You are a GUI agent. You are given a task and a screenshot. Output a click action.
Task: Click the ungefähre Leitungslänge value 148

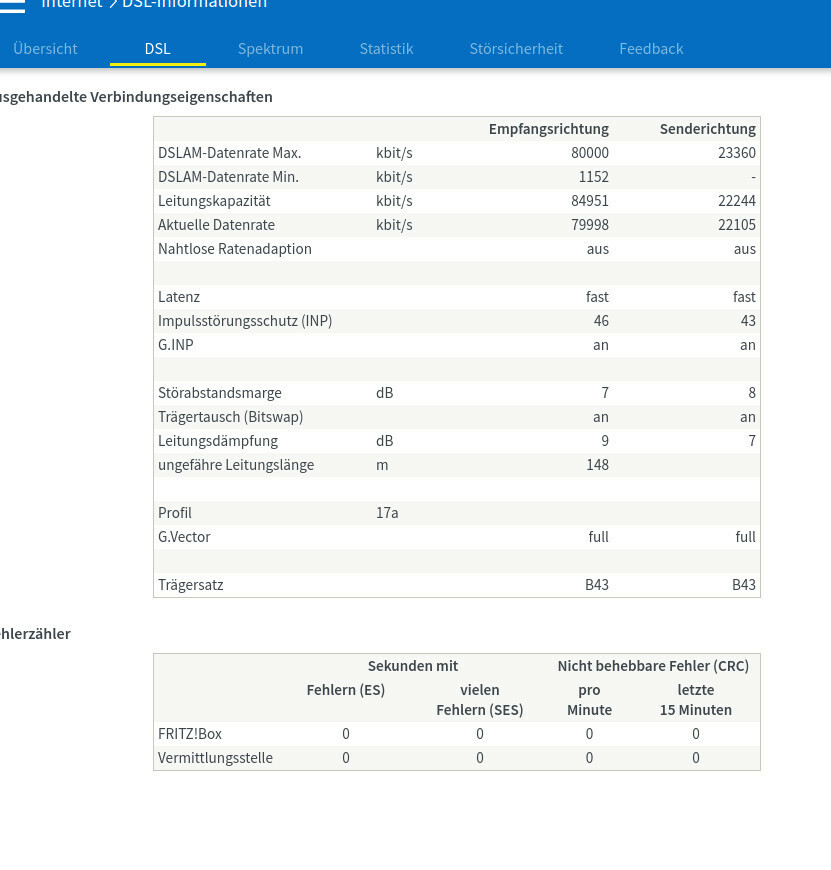pyautogui.click(x=597, y=465)
